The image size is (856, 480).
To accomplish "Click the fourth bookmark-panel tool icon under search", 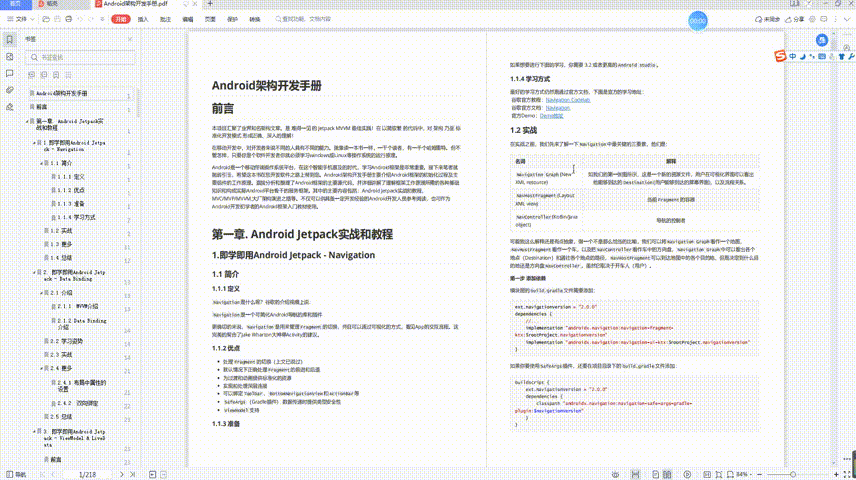I will (x=68, y=75).
